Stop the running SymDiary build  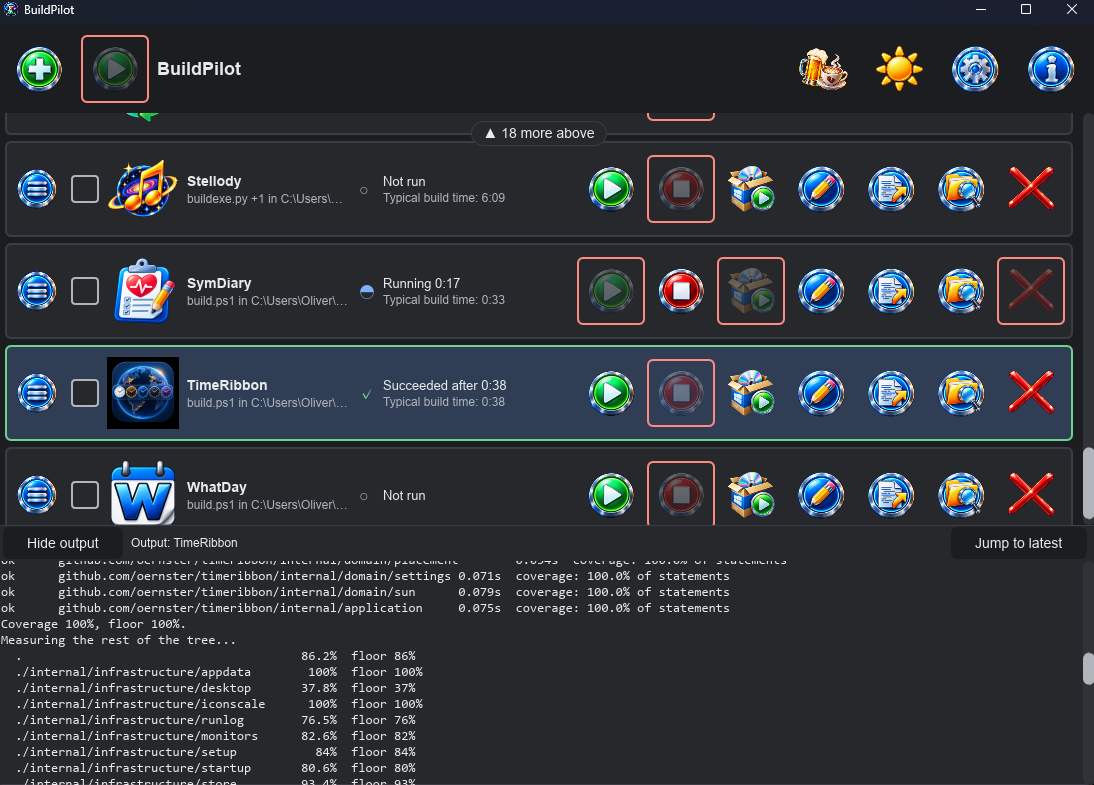681,291
